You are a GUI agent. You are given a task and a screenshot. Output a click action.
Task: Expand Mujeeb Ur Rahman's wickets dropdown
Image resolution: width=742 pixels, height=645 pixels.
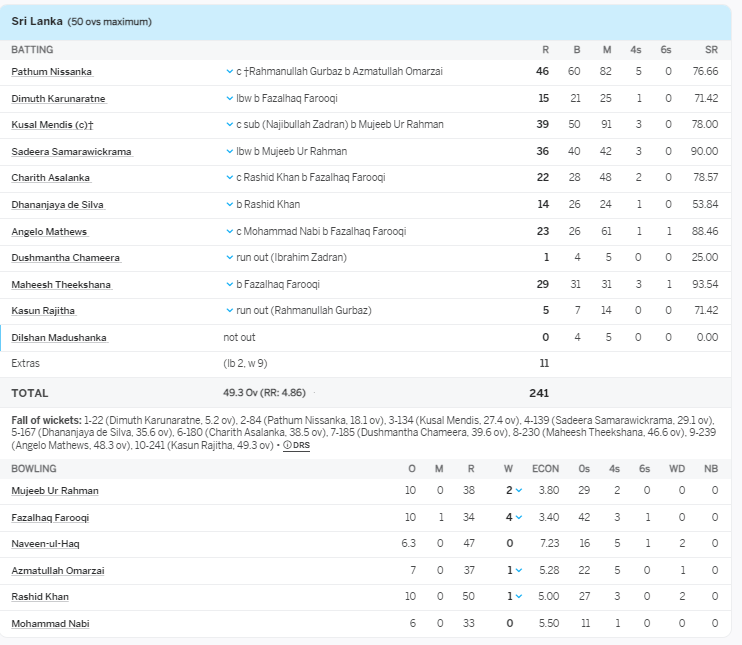[519, 491]
